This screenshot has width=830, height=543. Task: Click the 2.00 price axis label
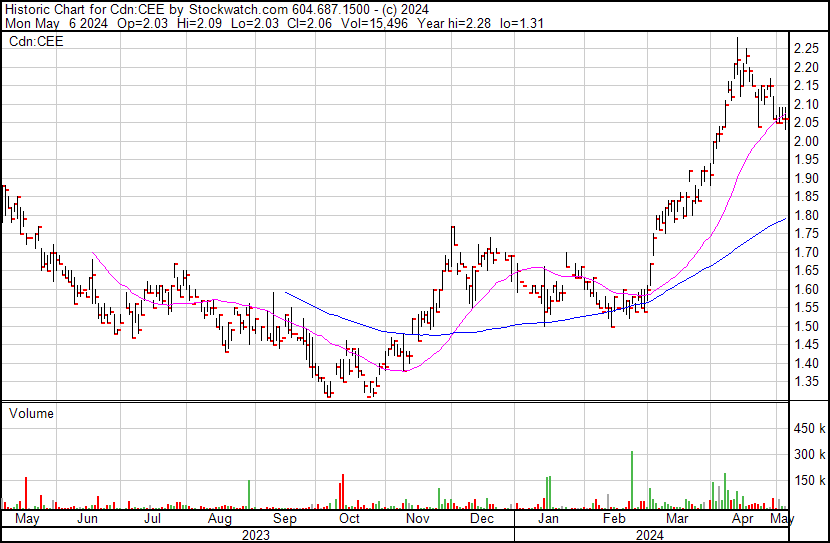tap(806, 141)
